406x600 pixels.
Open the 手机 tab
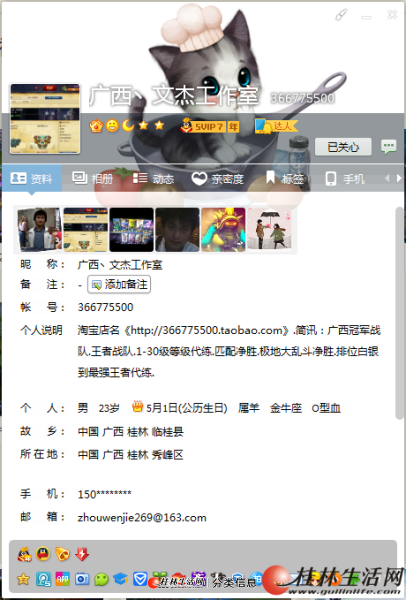pyautogui.click(x=344, y=179)
